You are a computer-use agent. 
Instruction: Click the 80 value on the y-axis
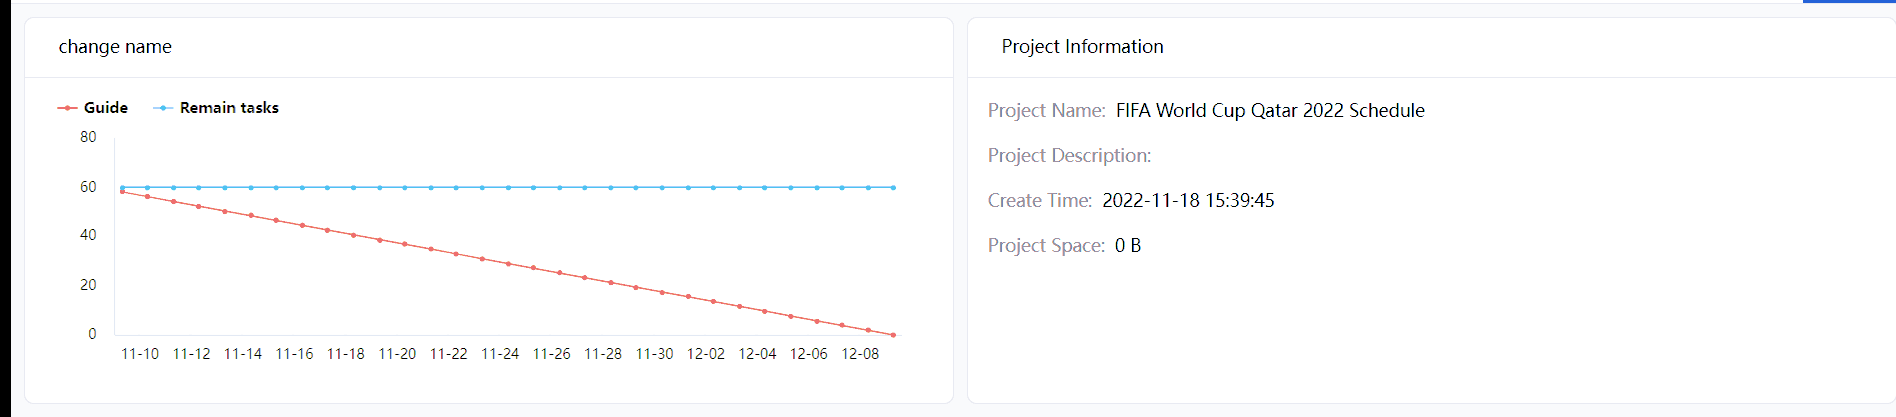pos(88,137)
